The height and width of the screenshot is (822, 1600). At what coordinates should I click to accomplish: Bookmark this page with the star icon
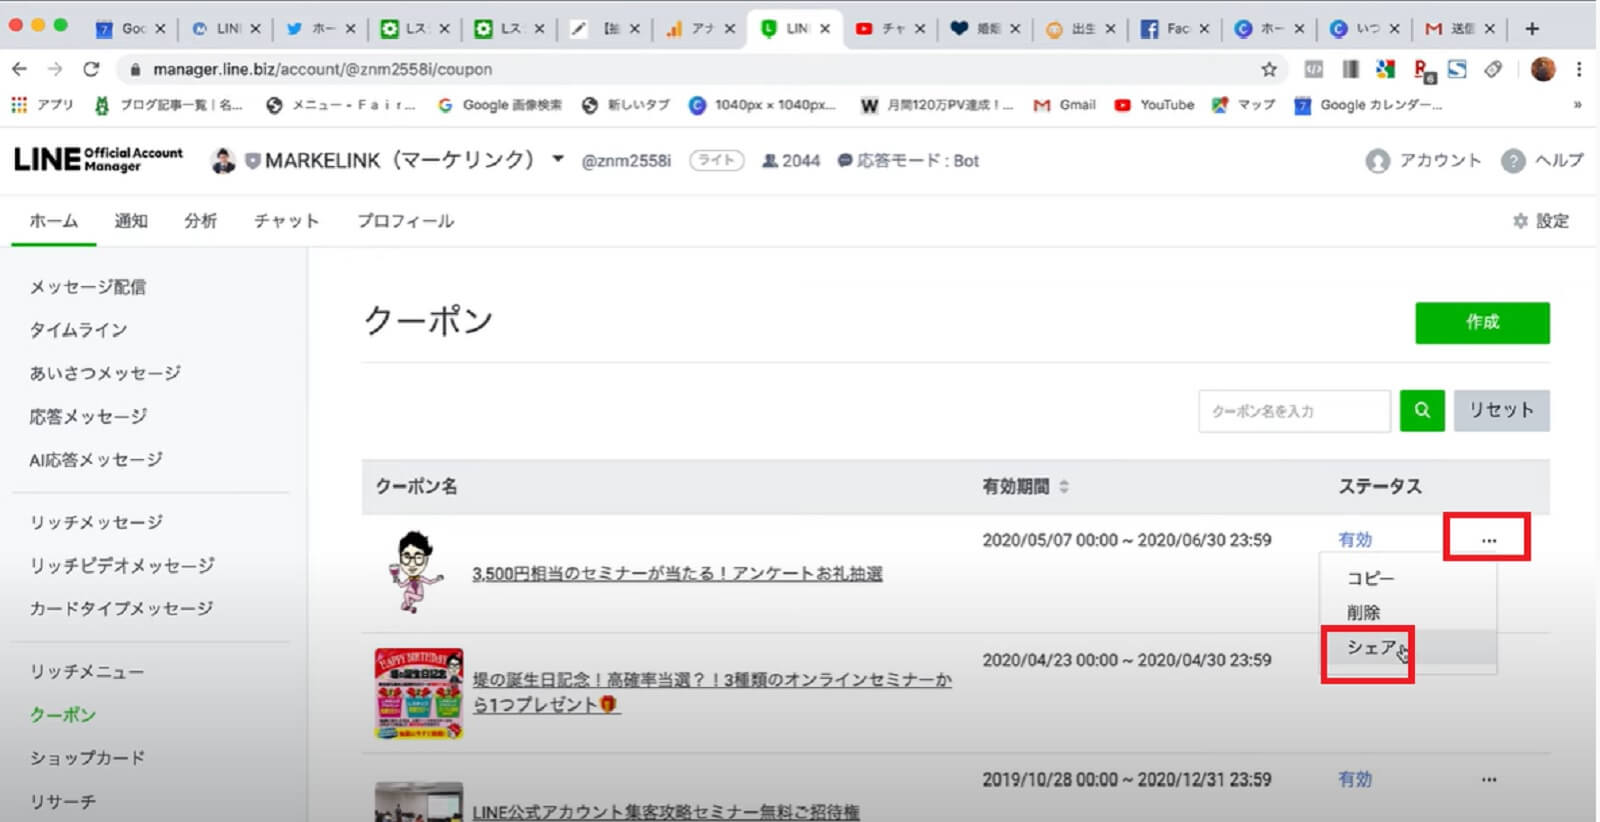tap(1269, 69)
